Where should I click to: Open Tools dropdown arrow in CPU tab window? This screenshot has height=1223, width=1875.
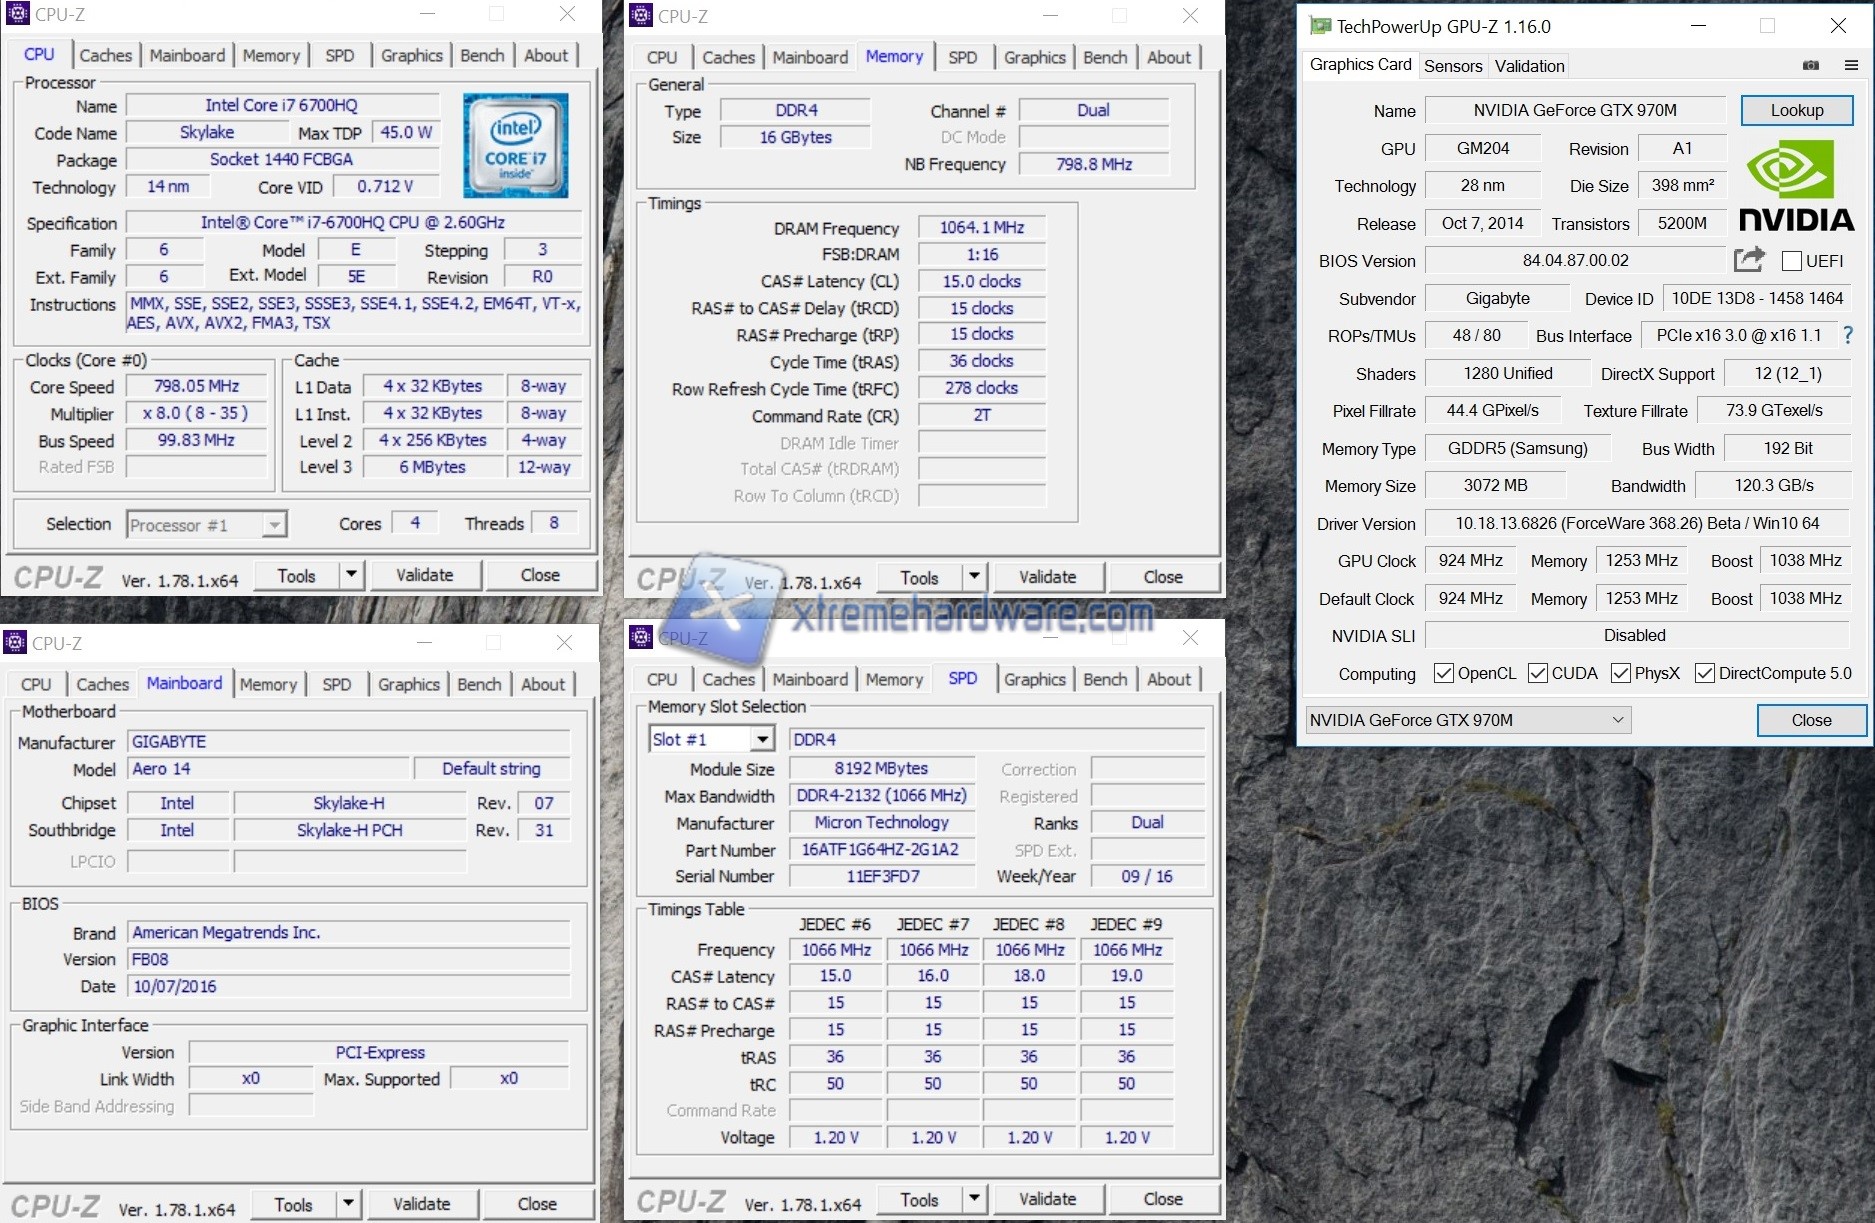[351, 575]
